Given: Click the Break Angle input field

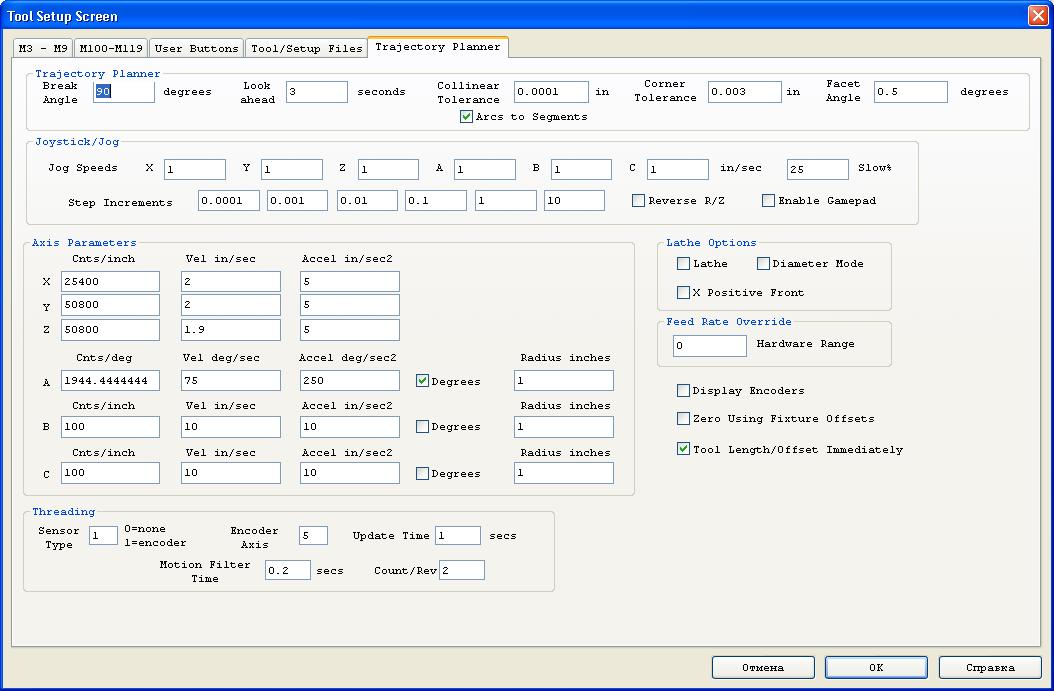Looking at the screenshot, I should pos(124,92).
